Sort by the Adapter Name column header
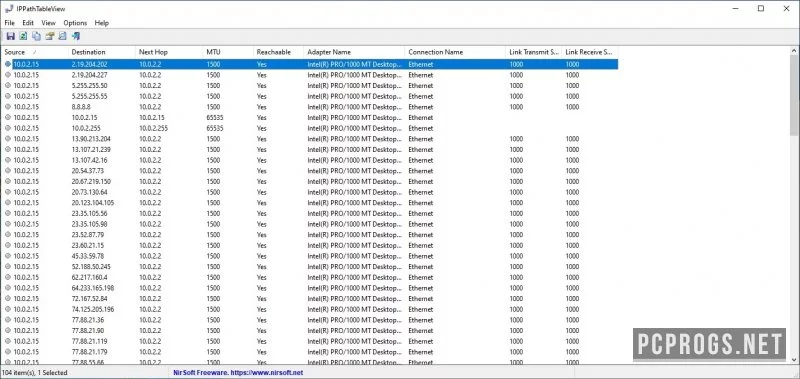This screenshot has width=800, height=379. pos(355,52)
